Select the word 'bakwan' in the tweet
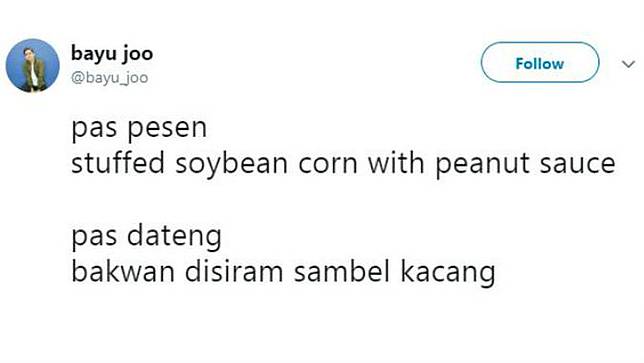Screen dimensions: 644x363 click(x=123, y=271)
